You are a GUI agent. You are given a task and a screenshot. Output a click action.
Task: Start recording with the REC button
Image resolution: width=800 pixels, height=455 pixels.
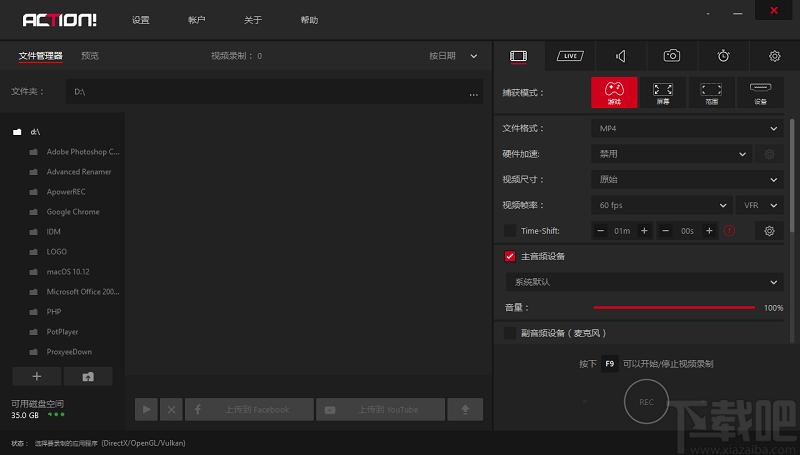(646, 402)
